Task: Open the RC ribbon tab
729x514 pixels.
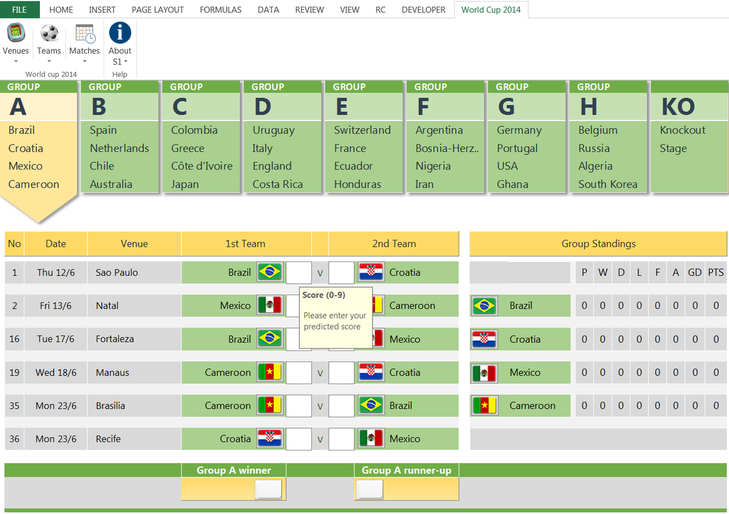Action: pos(380,10)
